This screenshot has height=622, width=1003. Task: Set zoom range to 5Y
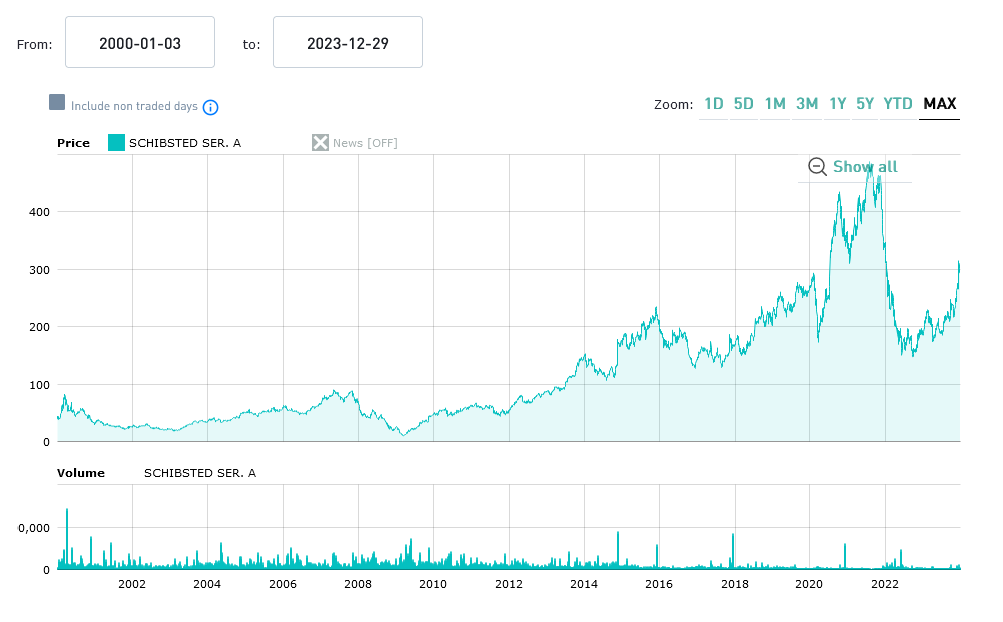(x=865, y=104)
